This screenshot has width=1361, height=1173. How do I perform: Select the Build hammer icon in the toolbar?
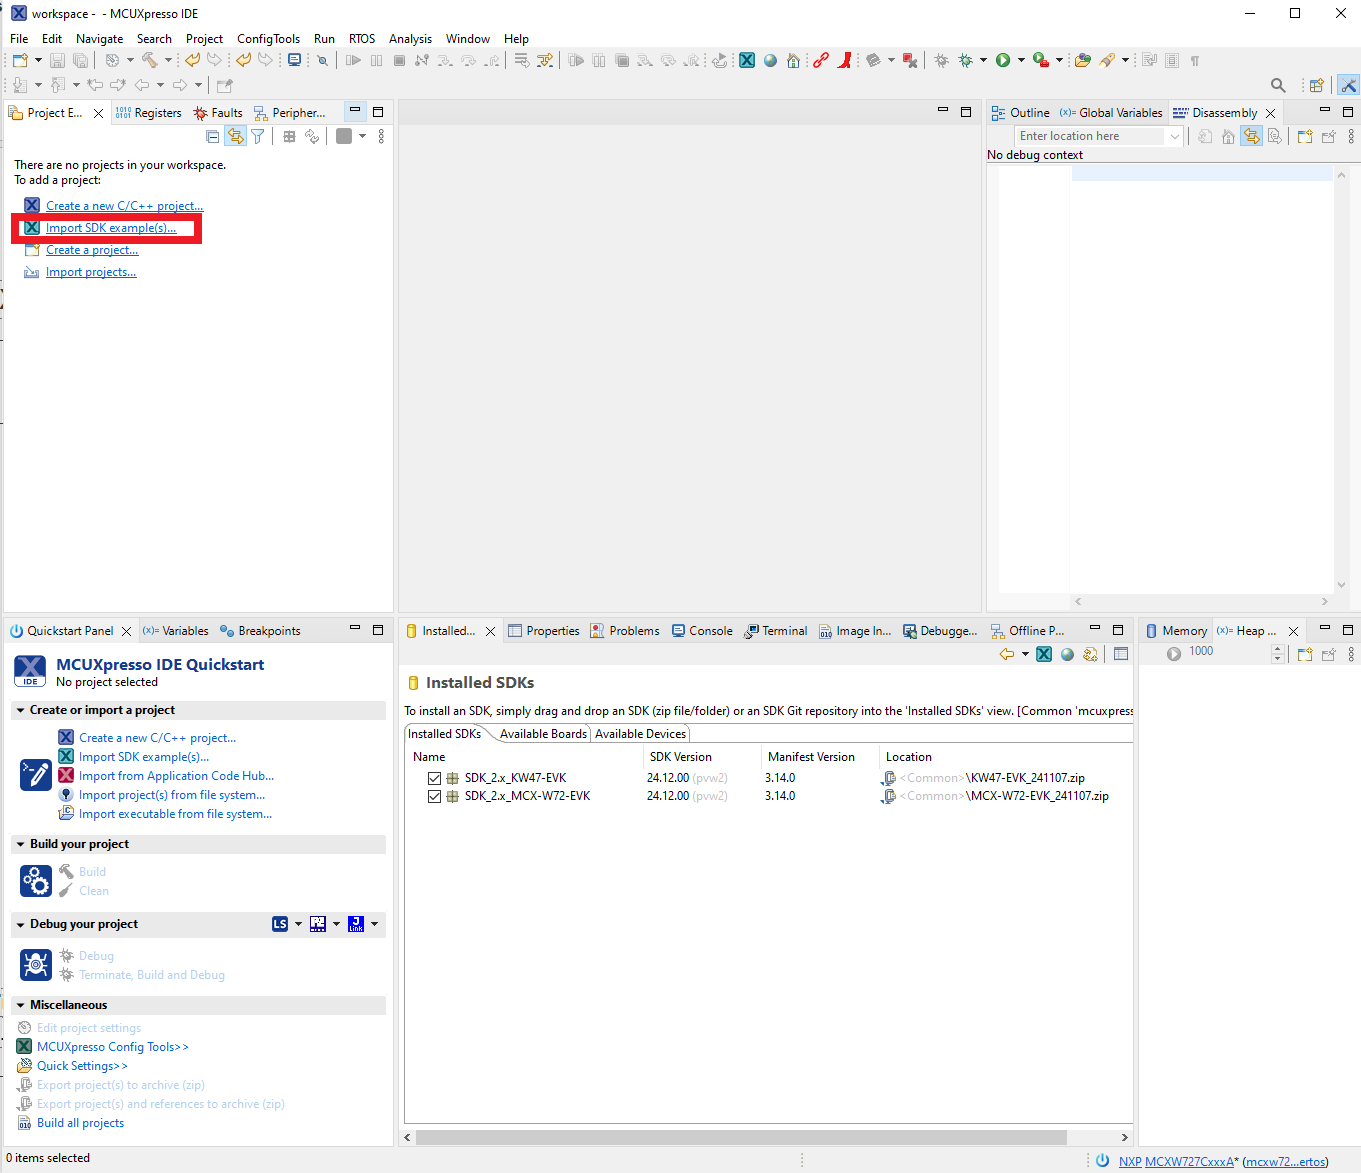coord(147,60)
